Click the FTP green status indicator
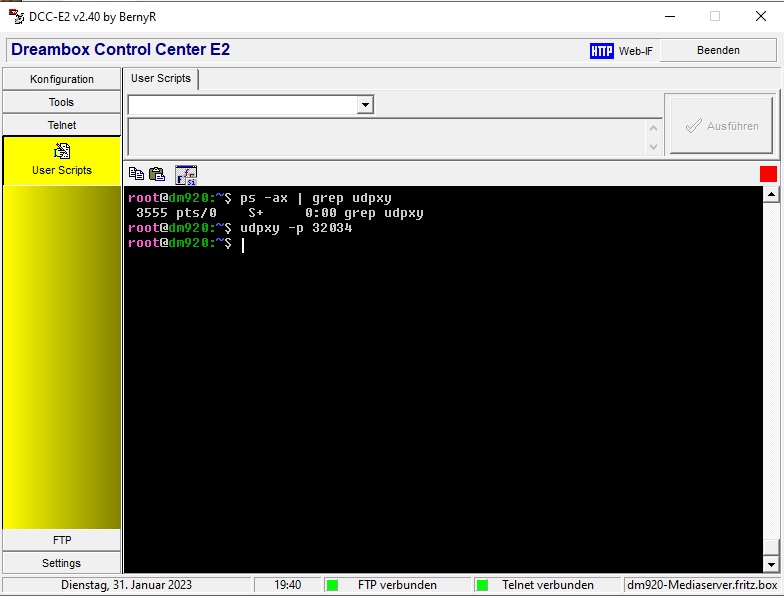 pyautogui.click(x=333, y=585)
